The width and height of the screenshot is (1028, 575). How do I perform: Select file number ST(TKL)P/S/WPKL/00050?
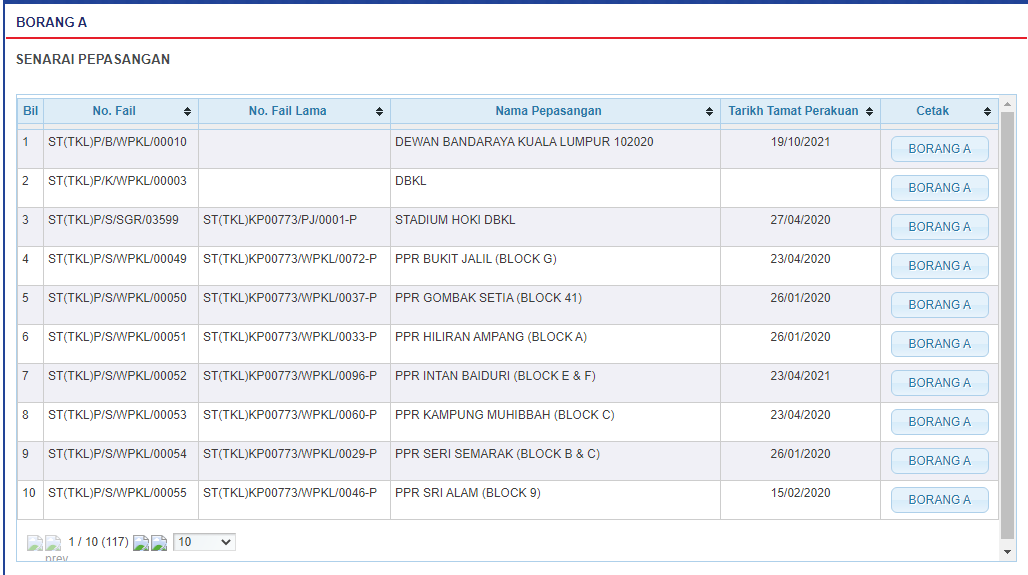tap(117, 298)
